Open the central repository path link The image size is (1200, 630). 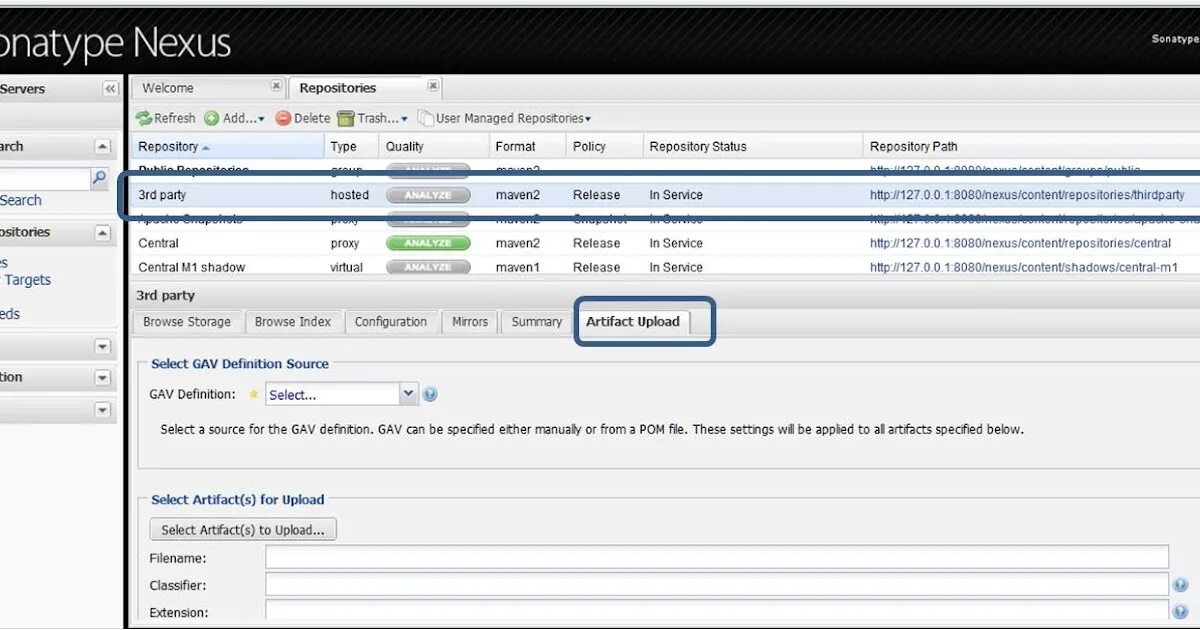point(1020,243)
